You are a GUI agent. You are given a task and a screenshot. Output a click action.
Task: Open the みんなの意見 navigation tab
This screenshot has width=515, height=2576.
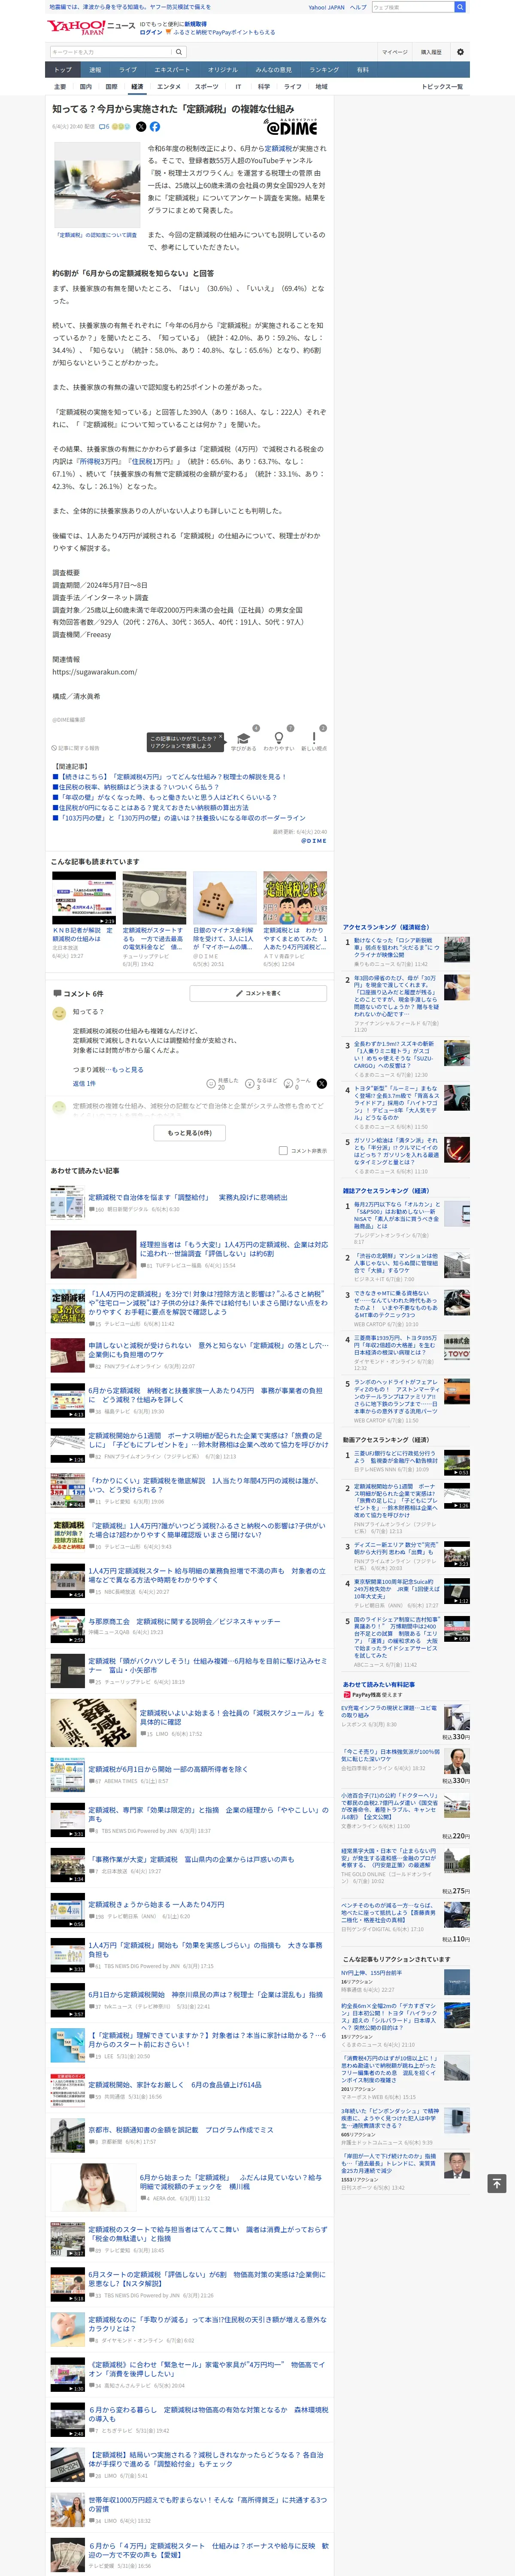click(x=273, y=70)
